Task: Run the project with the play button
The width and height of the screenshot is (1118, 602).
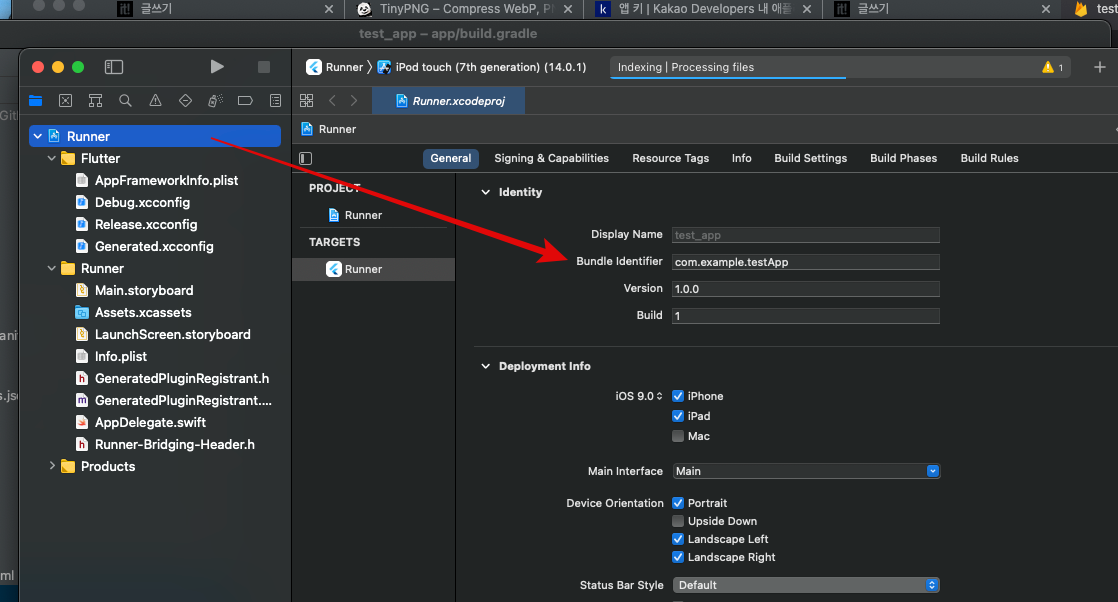Action: [217, 67]
